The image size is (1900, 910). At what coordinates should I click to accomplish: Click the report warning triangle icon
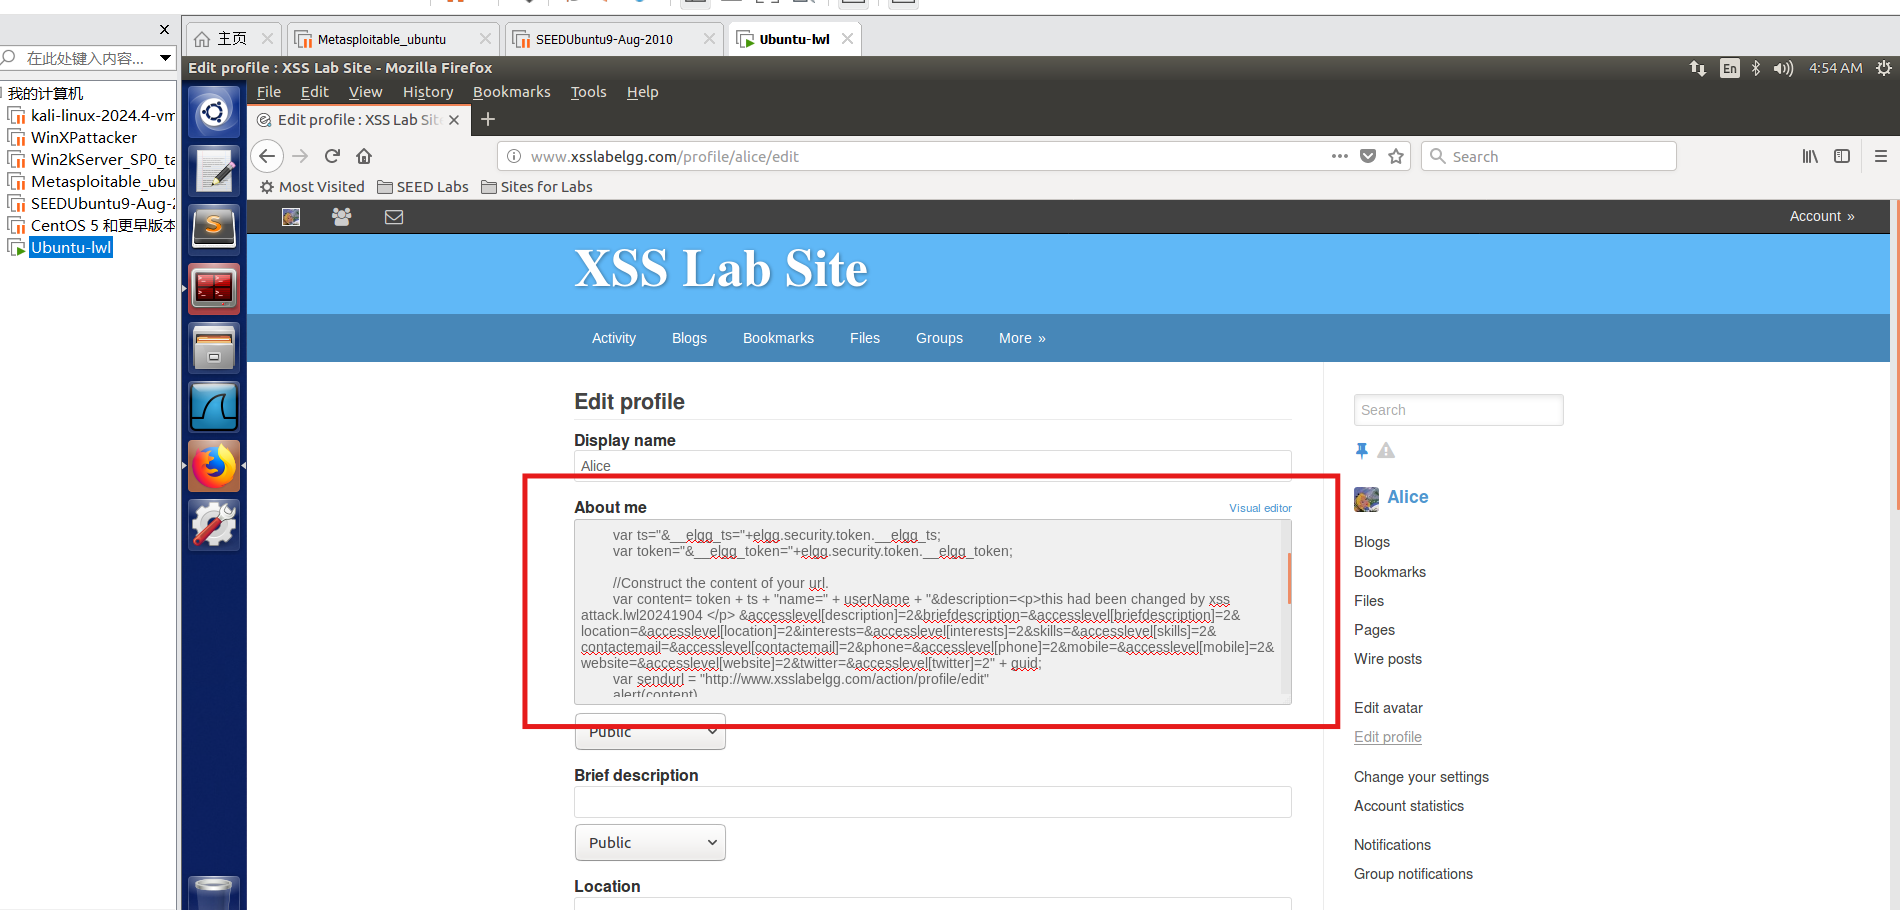pyautogui.click(x=1386, y=451)
